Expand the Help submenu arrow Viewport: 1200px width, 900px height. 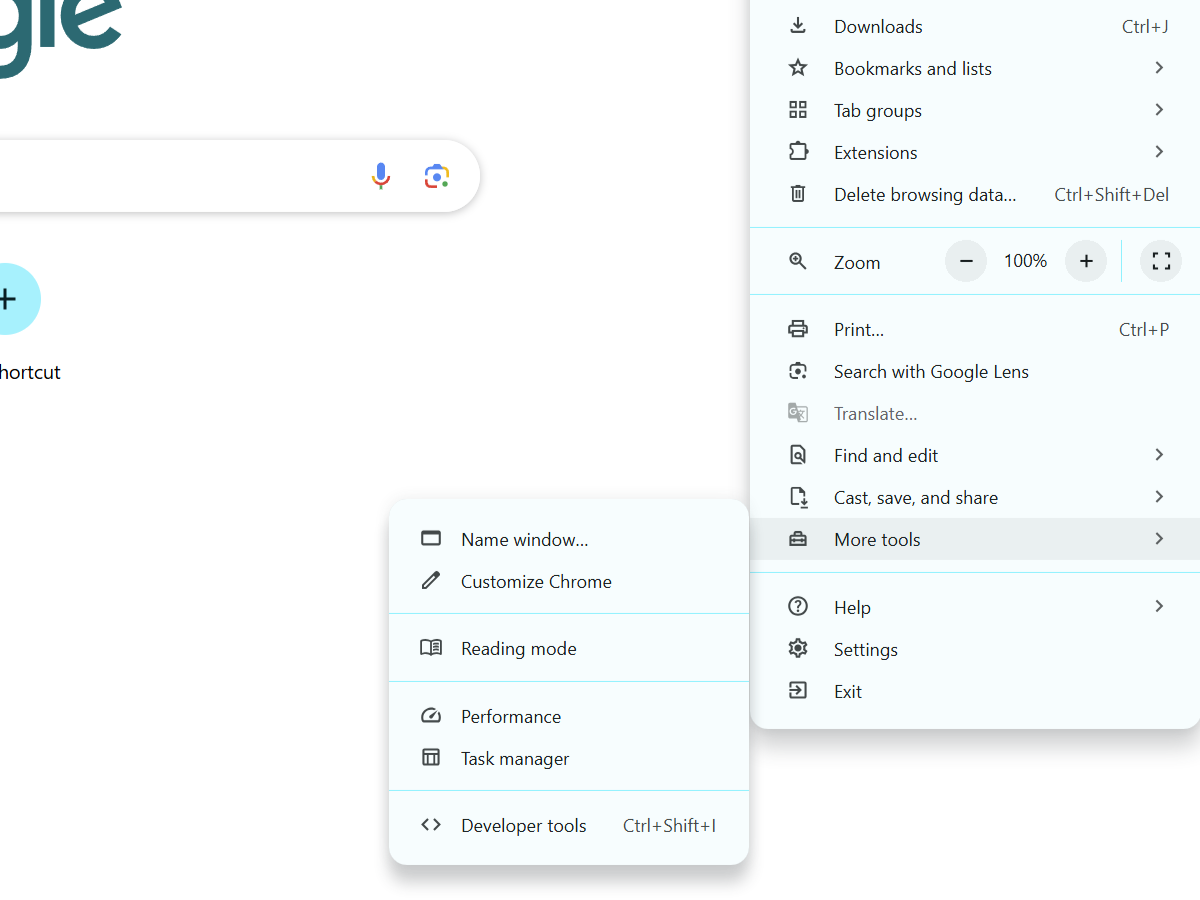[1159, 607]
